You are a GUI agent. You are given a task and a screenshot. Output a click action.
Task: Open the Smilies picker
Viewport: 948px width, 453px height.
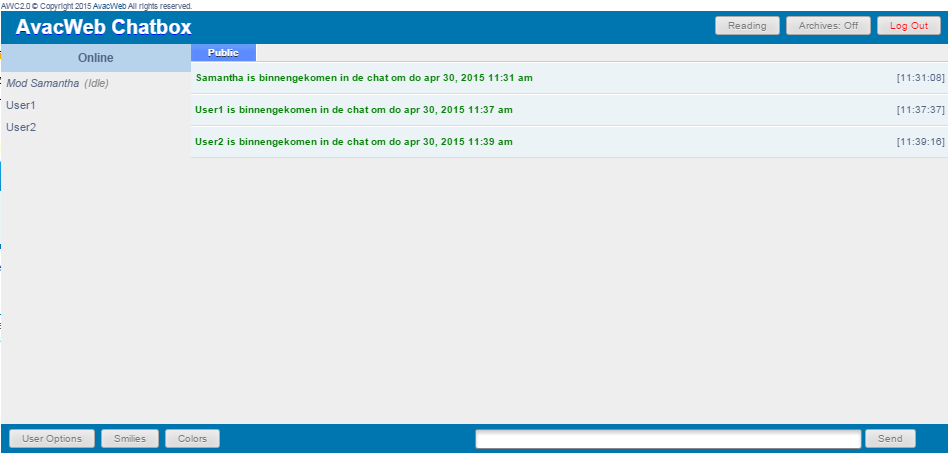pos(130,438)
